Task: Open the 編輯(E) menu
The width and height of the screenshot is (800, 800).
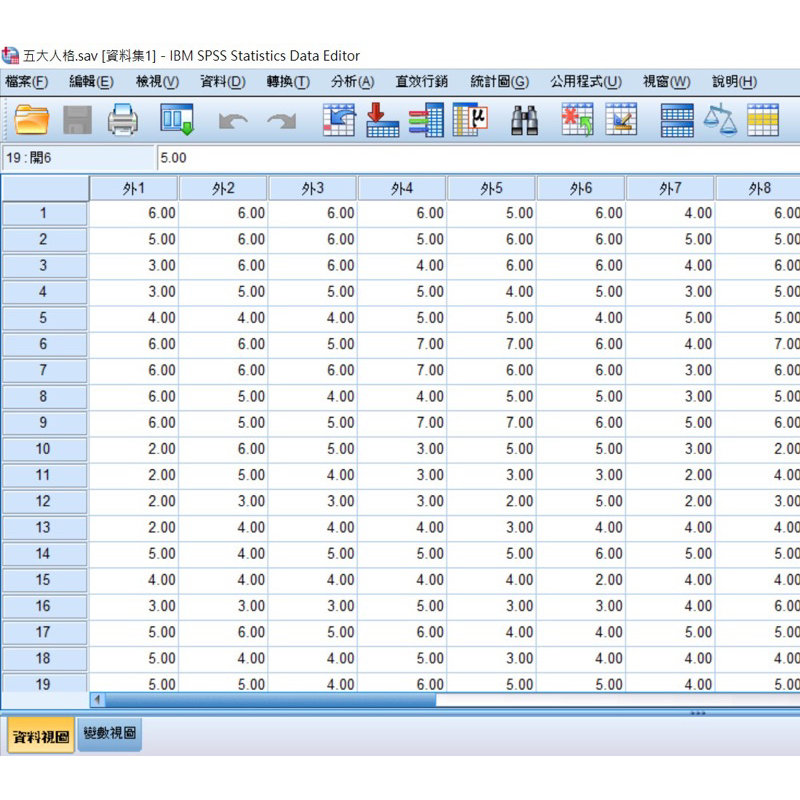Action: 91,82
